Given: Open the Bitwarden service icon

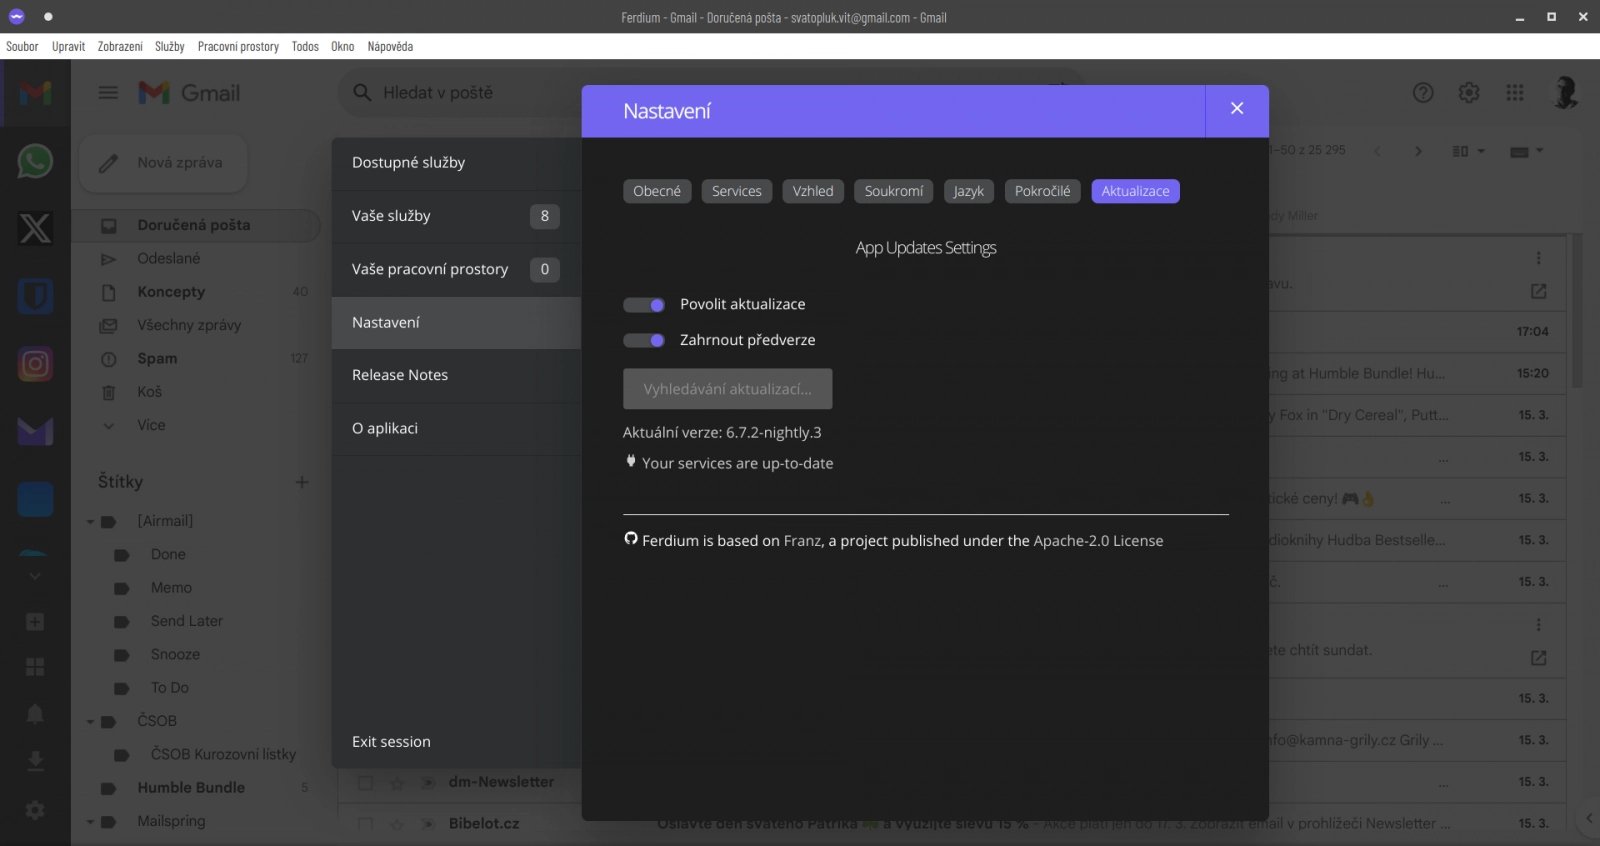Looking at the screenshot, I should pyautogui.click(x=35, y=296).
